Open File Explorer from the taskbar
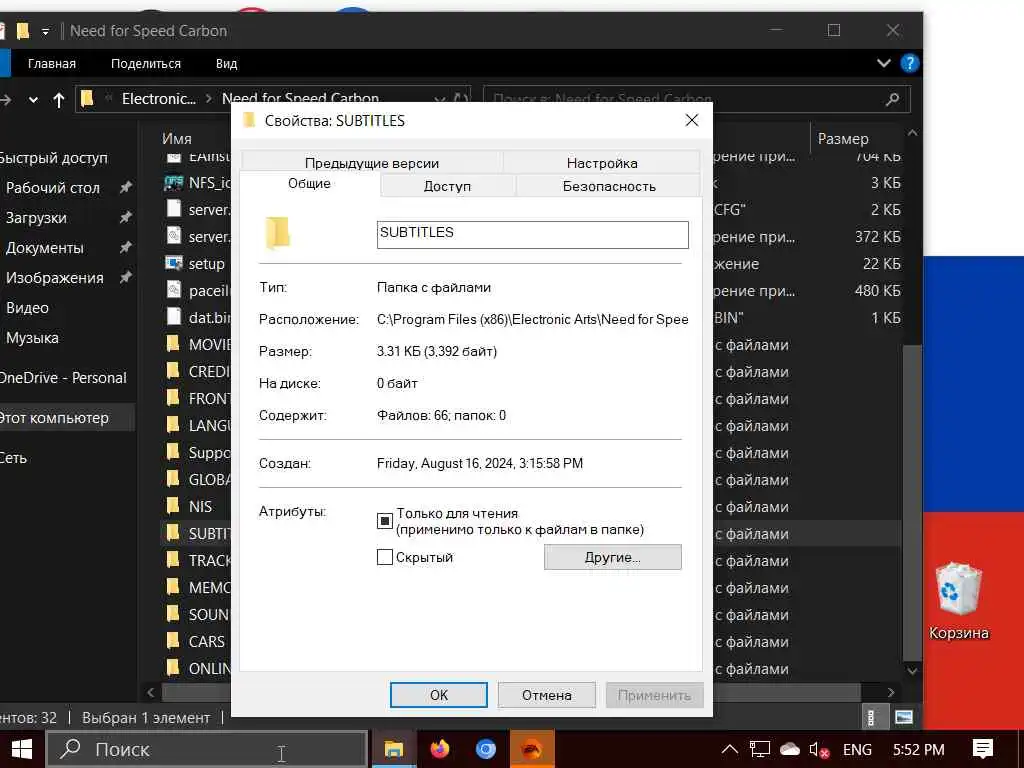This screenshot has height=768, width=1024. pyautogui.click(x=393, y=749)
